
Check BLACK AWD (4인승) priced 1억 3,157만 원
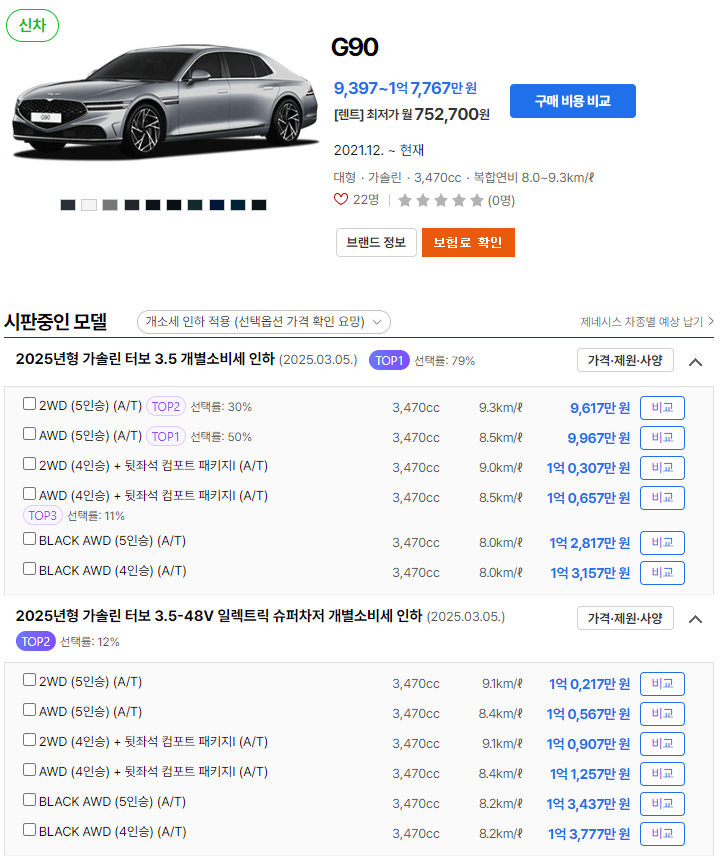(30, 569)
